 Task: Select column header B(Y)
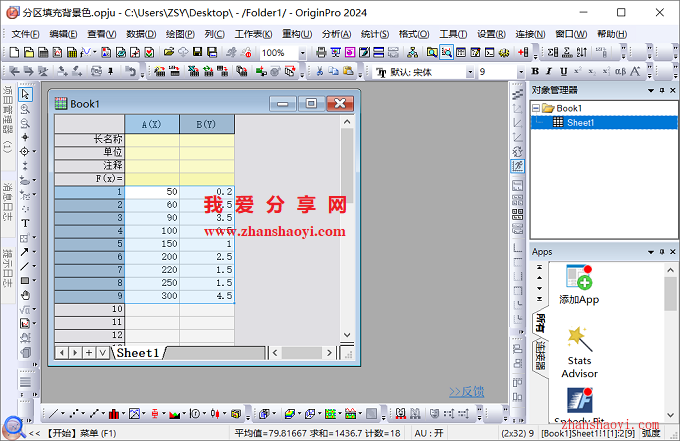[207, 124]
